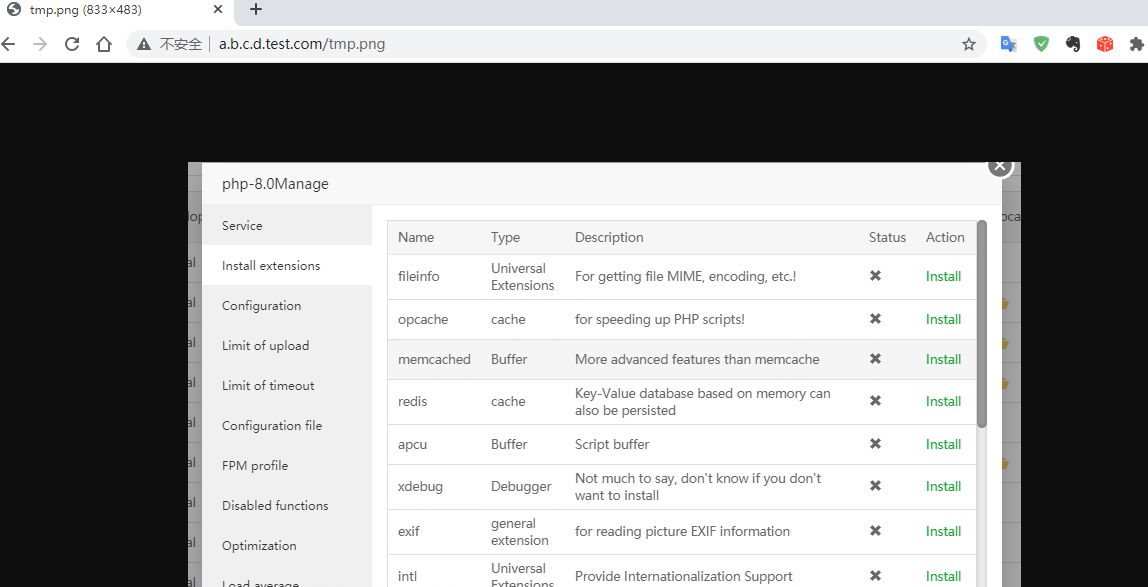Click the fileinfo status cross icon
The width and height of the screenshot is (1148, 587).
(875, 276)
